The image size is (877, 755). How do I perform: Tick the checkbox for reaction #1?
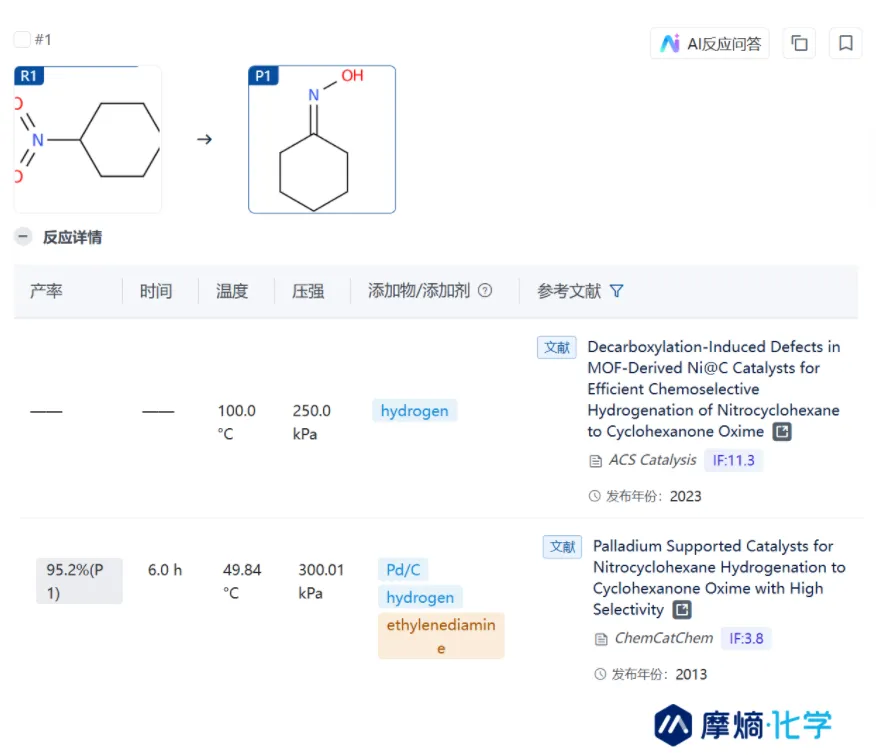[x=22, y=40]
